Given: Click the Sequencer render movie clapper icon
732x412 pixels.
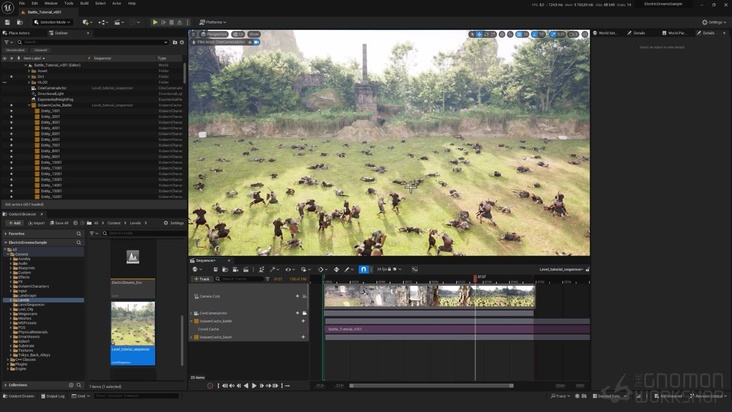Looking at the screenshot, I should (246, 269).
